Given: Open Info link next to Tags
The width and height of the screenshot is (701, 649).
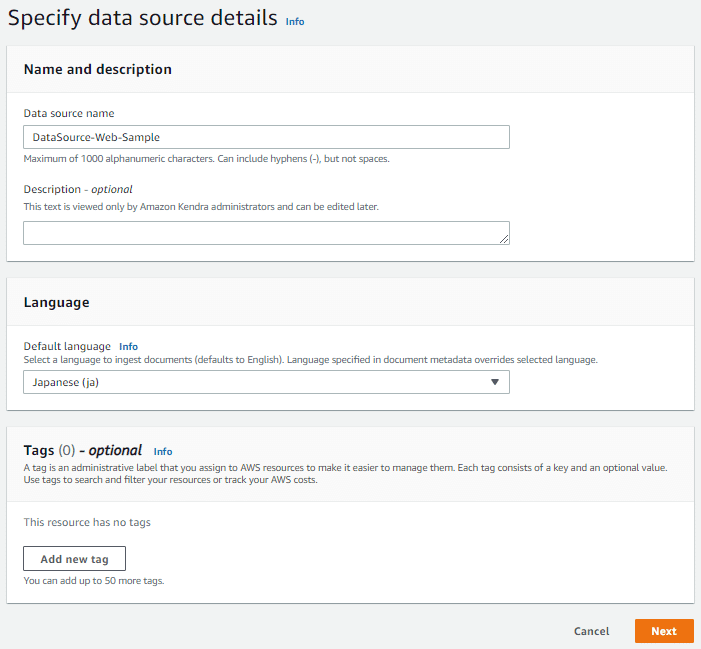Looking at the screenshot, I should (x=163, y=451).
